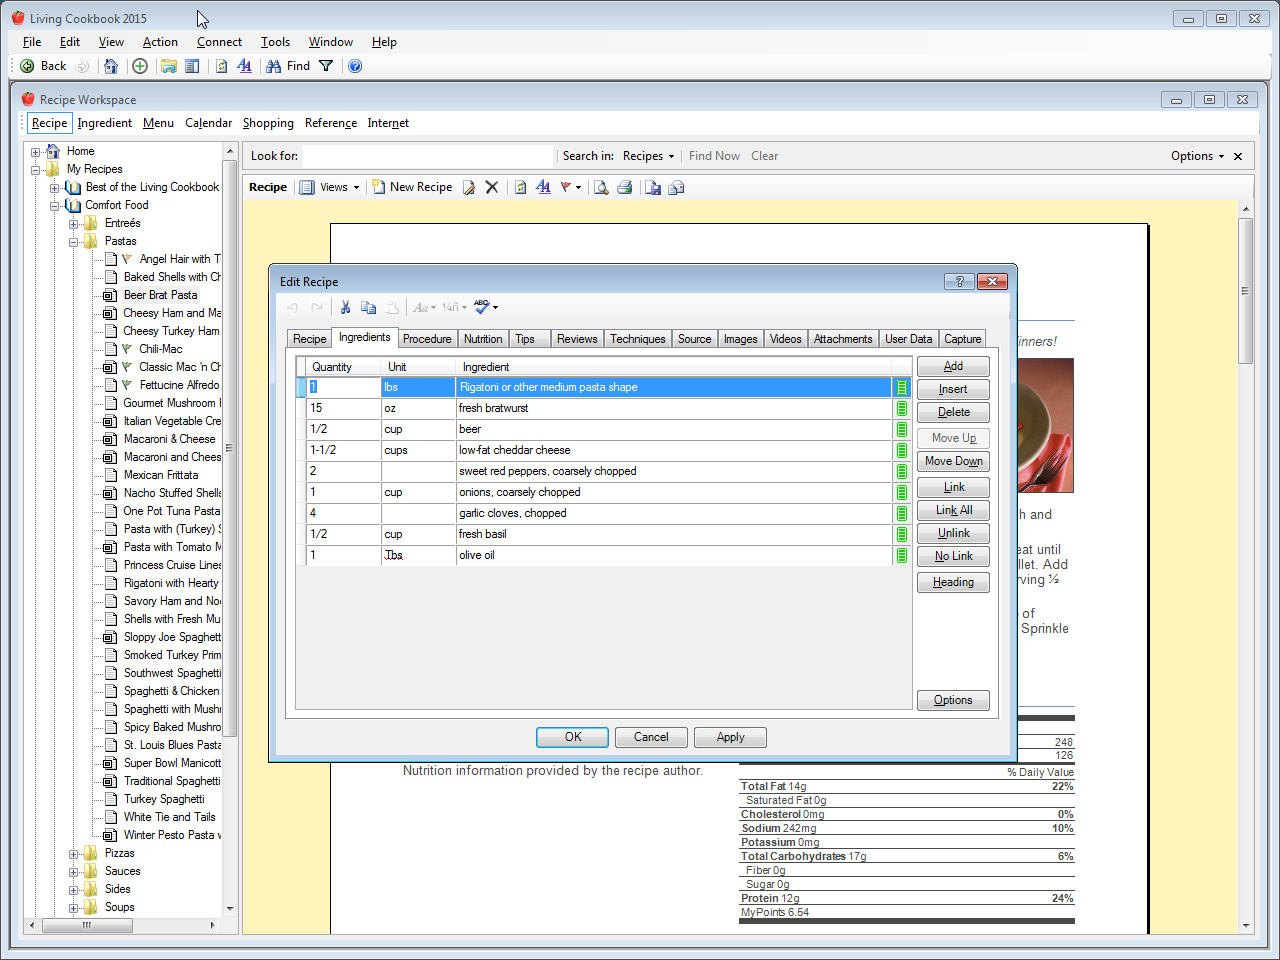Image resolution: width=1280 pixels, height=960 pixels.
Task: Switch to the Procedure tab
Action: (x=427, y=339)
